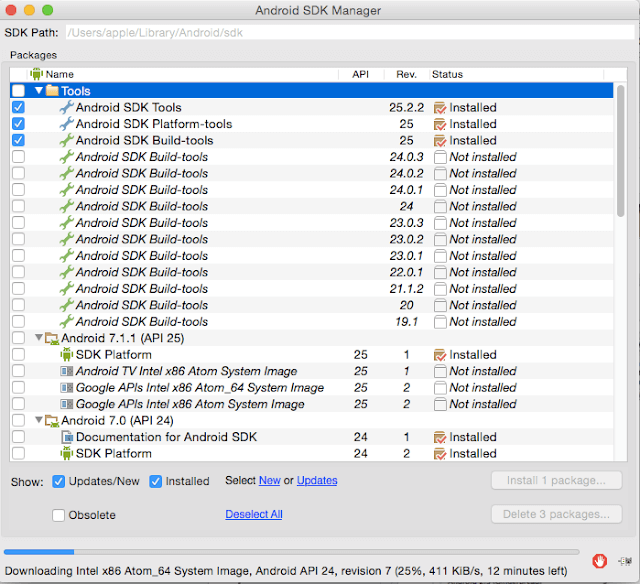Screen dimensions: 640x584
Task: Click wrench icon of Build-tools 21.1.2
Action: tap(67, 289)
